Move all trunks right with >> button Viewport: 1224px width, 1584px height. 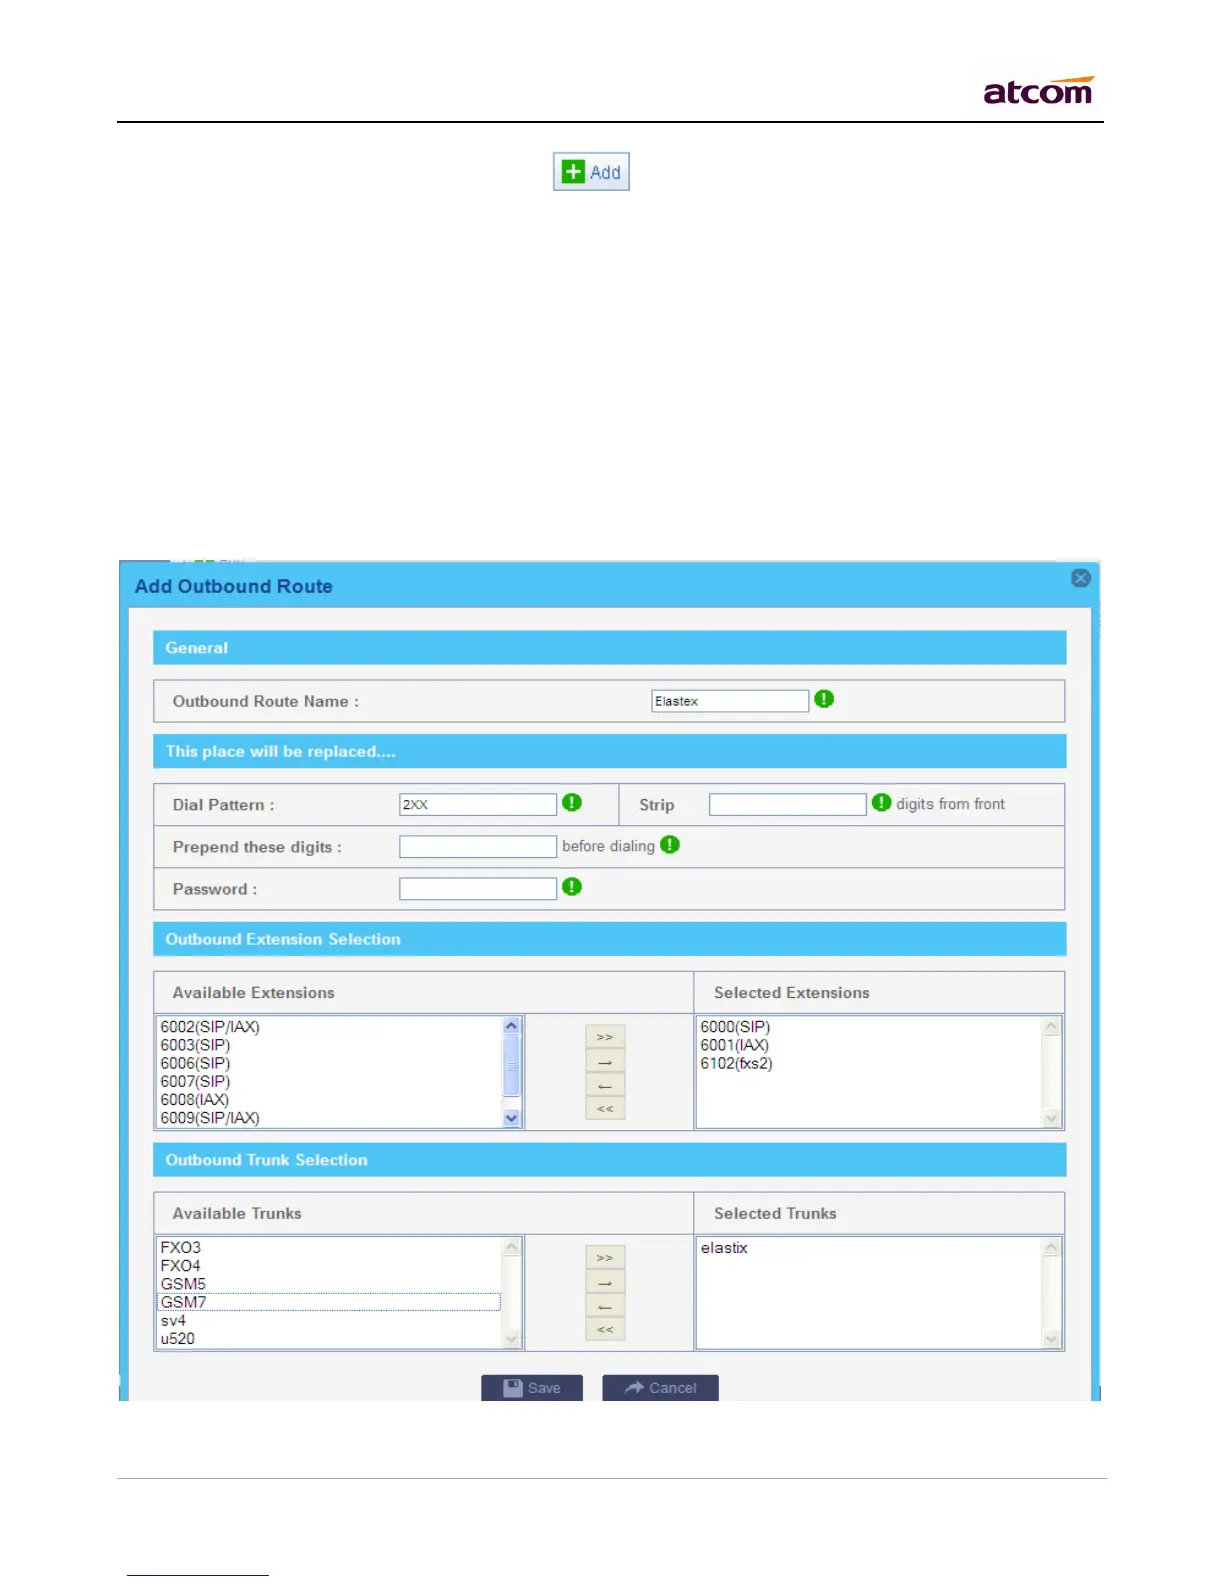[605, 1258]
